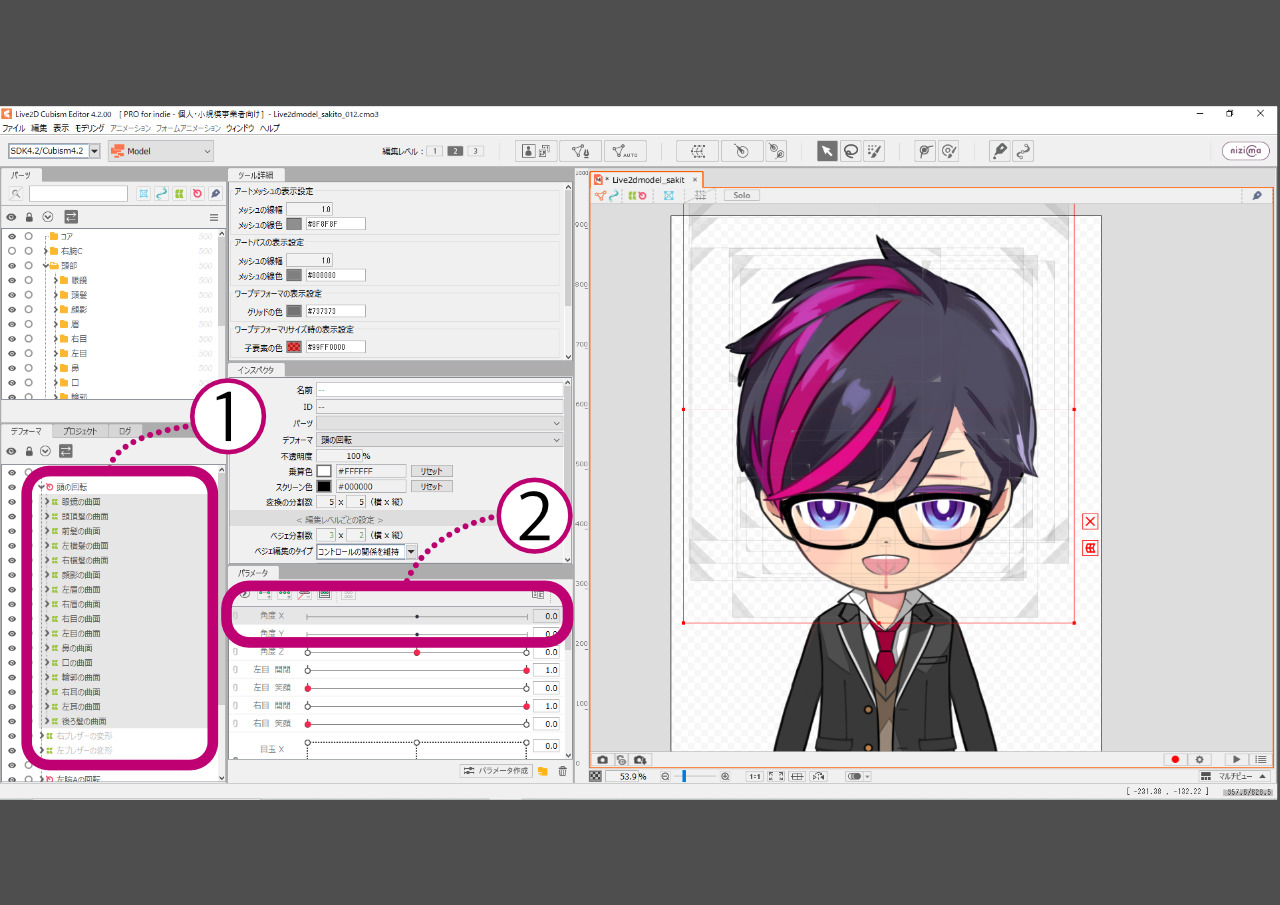Close the Live2dmodel_sakit document tab

695,180
